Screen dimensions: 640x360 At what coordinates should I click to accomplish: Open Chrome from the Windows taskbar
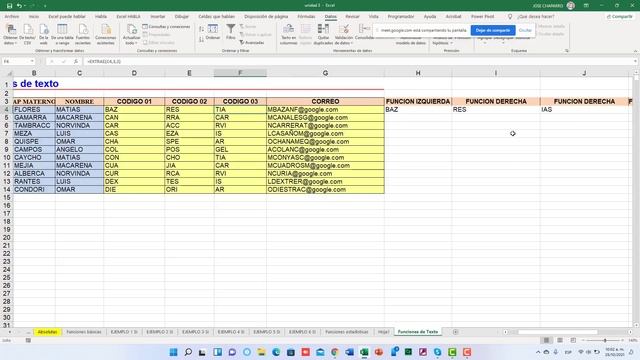335,352
